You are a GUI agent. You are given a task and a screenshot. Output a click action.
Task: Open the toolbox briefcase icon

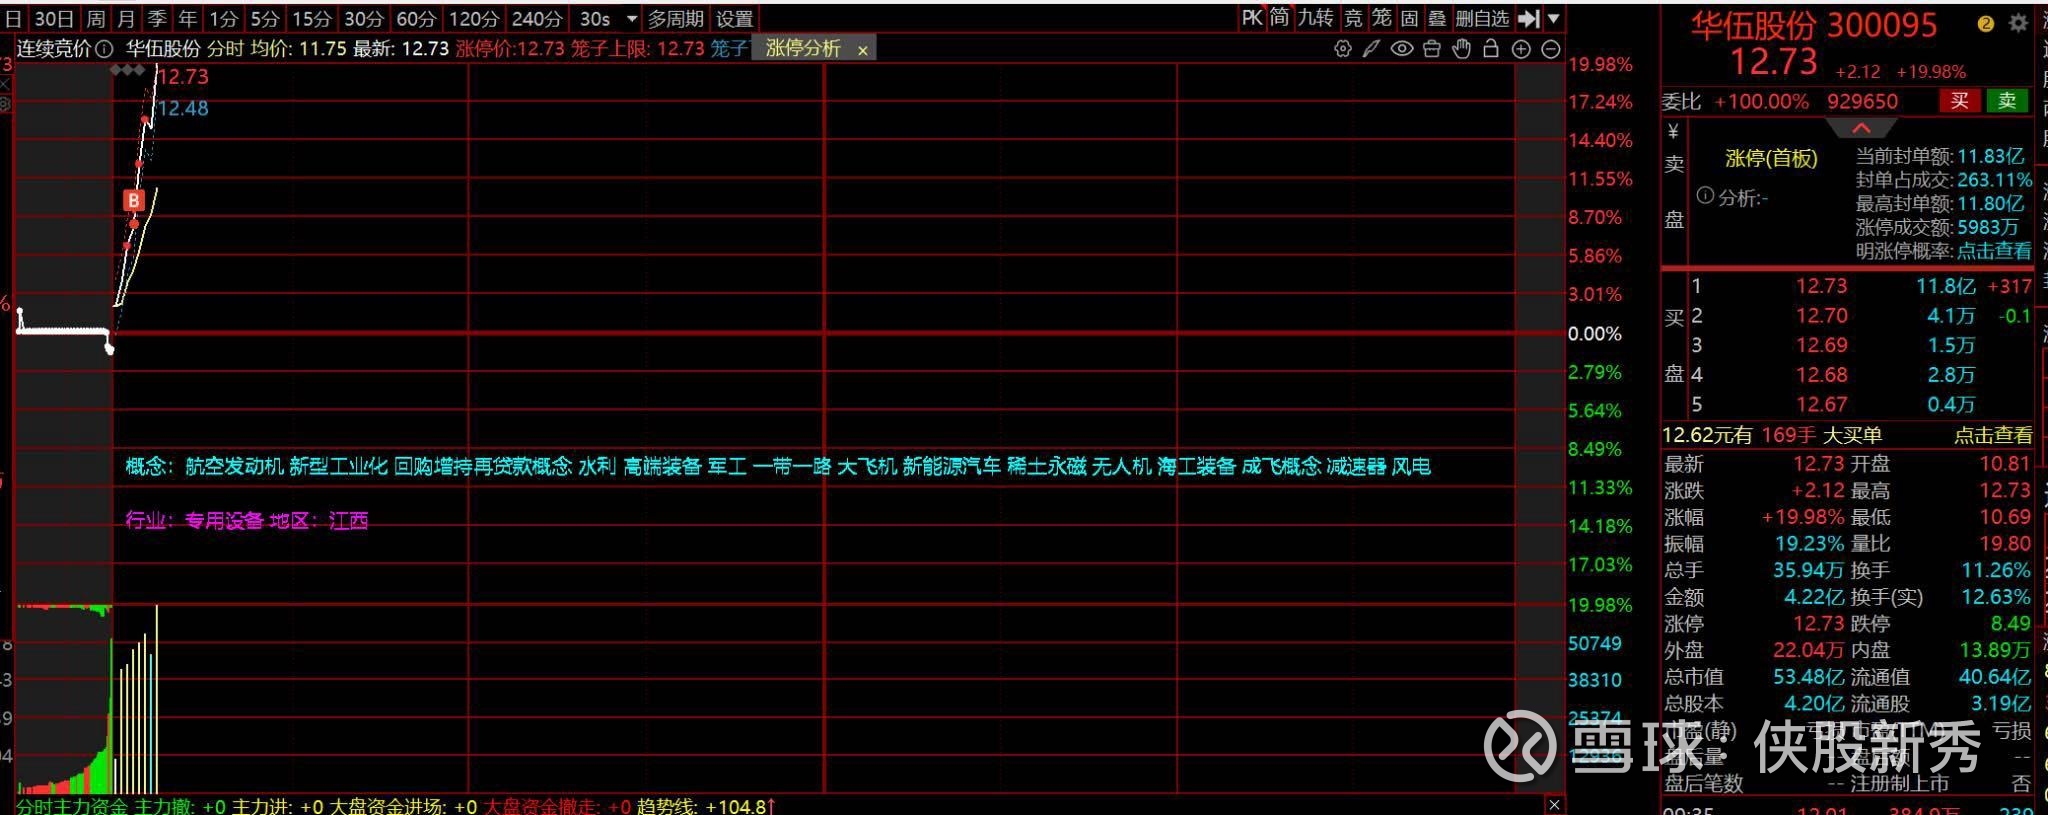coord(1432,48)
